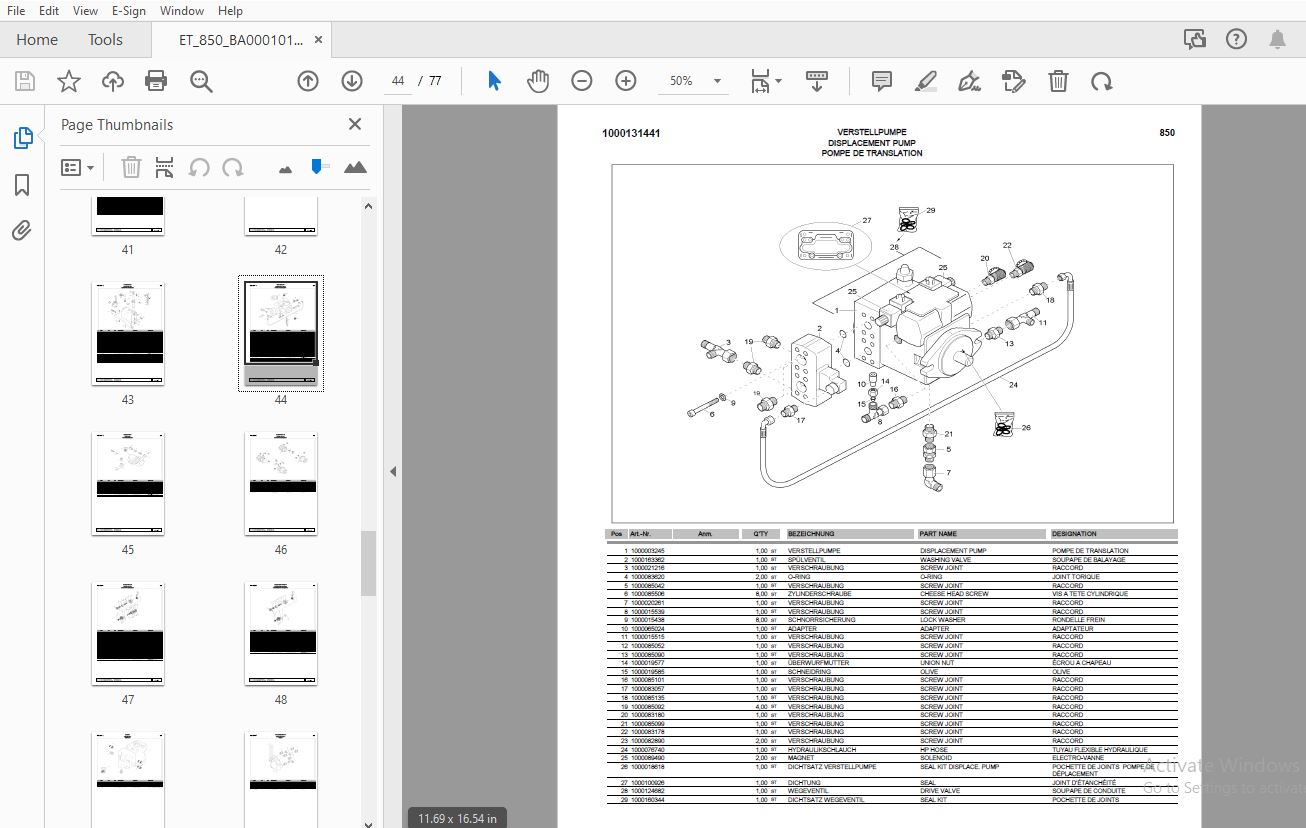The width and height of the screenshot is (1306, 828).
Task: Insert pages icon in thumbnails panel
Action: (165, 167)
